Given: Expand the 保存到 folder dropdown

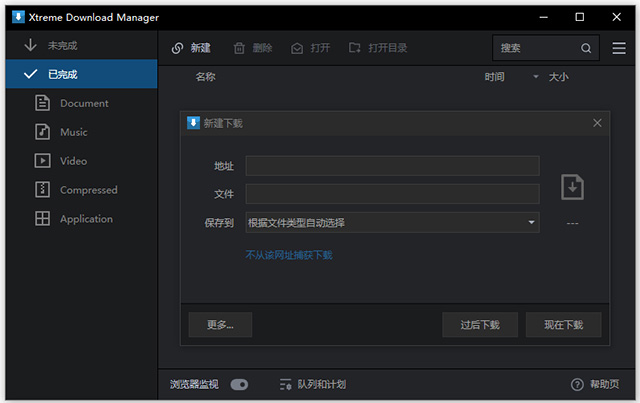Looking at the screenshot, I should pos(531,222).
